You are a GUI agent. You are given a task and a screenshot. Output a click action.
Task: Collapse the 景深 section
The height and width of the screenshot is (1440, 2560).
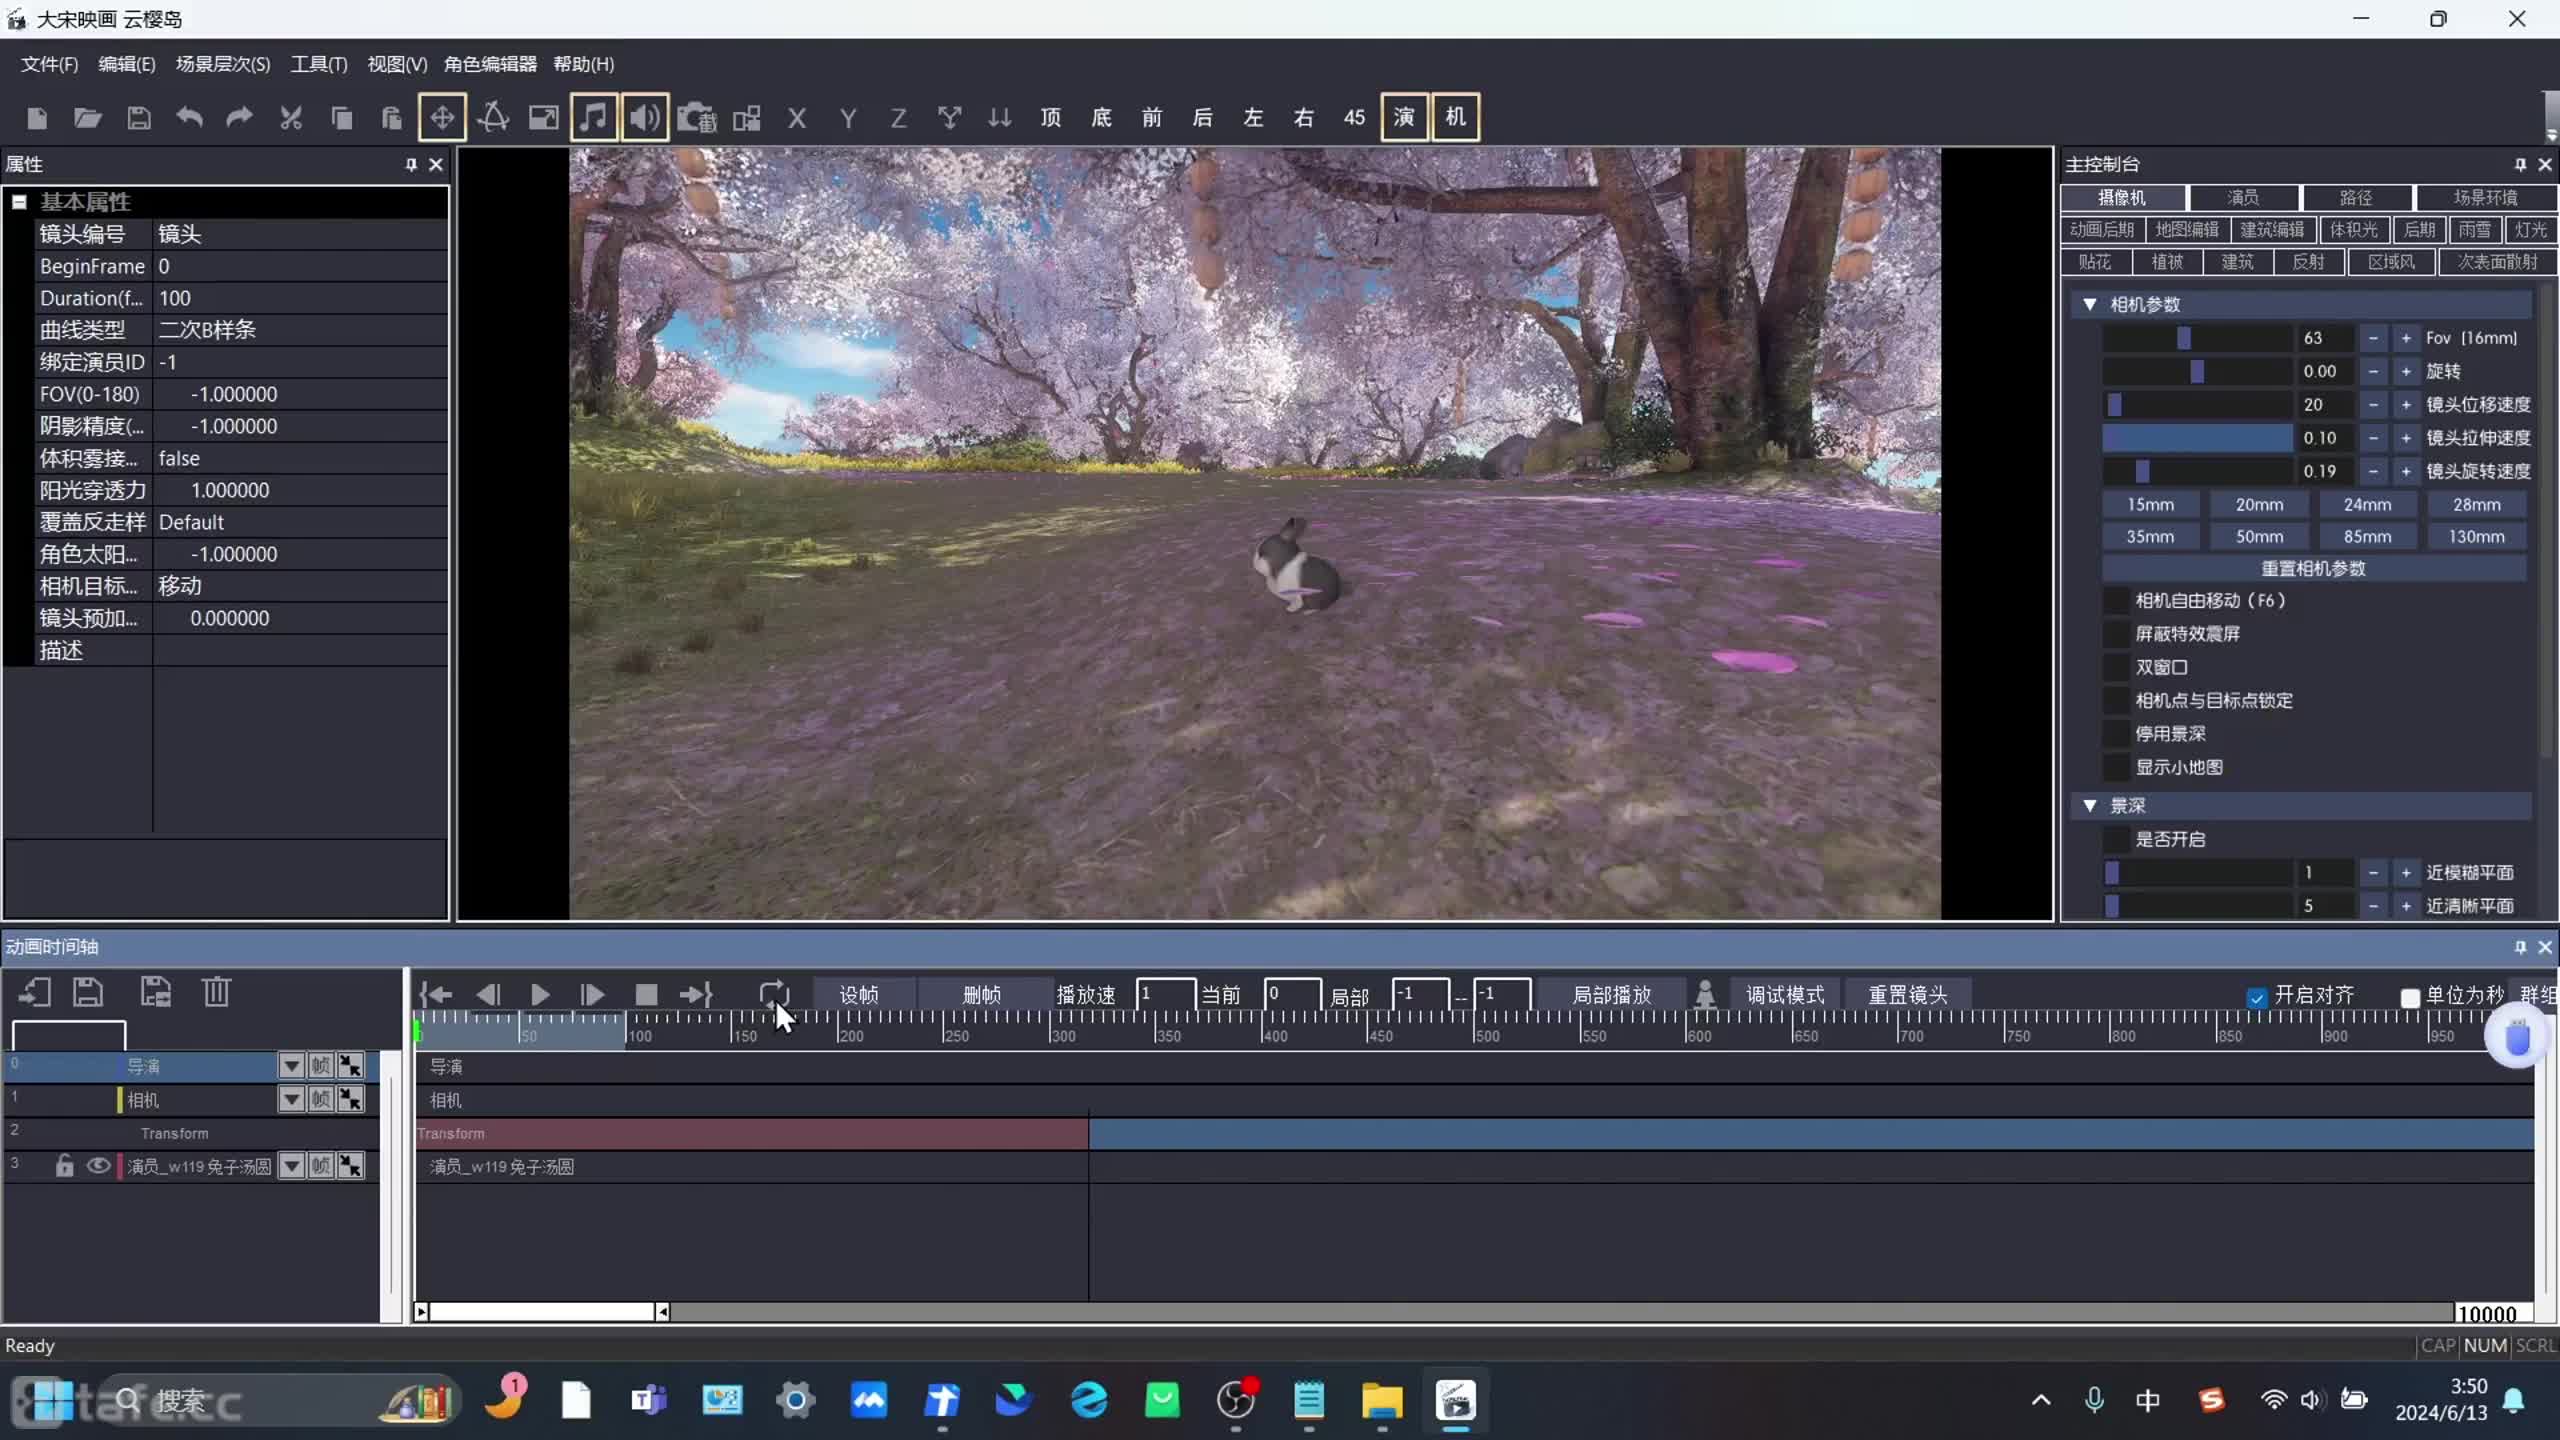(2089, 805)
